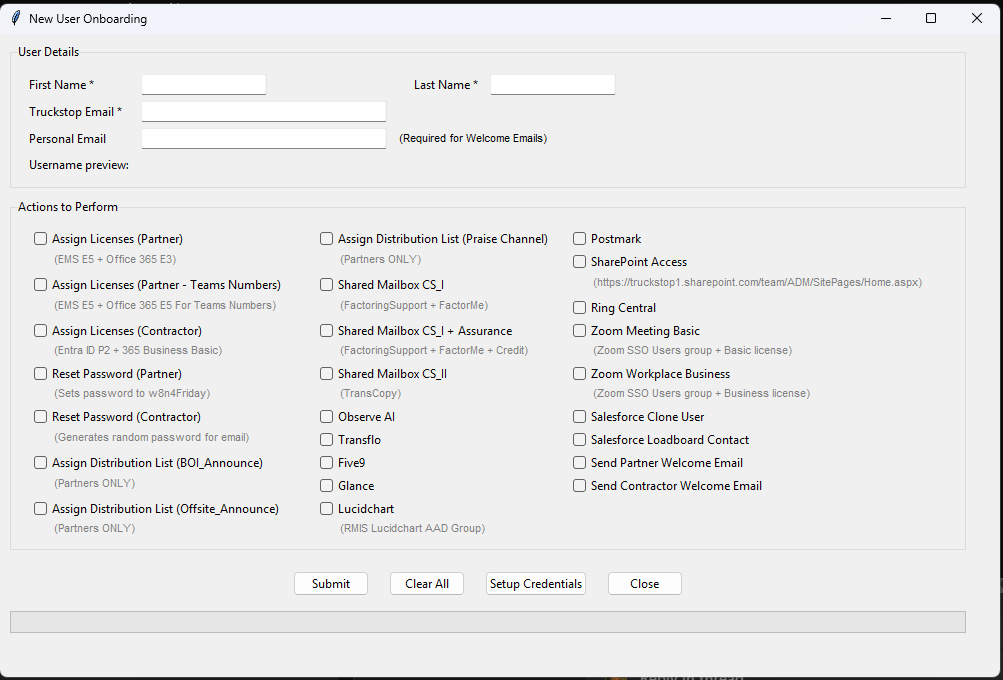
Task: Check Reset Password (Contractor)
Action: (x=40, y=416)
